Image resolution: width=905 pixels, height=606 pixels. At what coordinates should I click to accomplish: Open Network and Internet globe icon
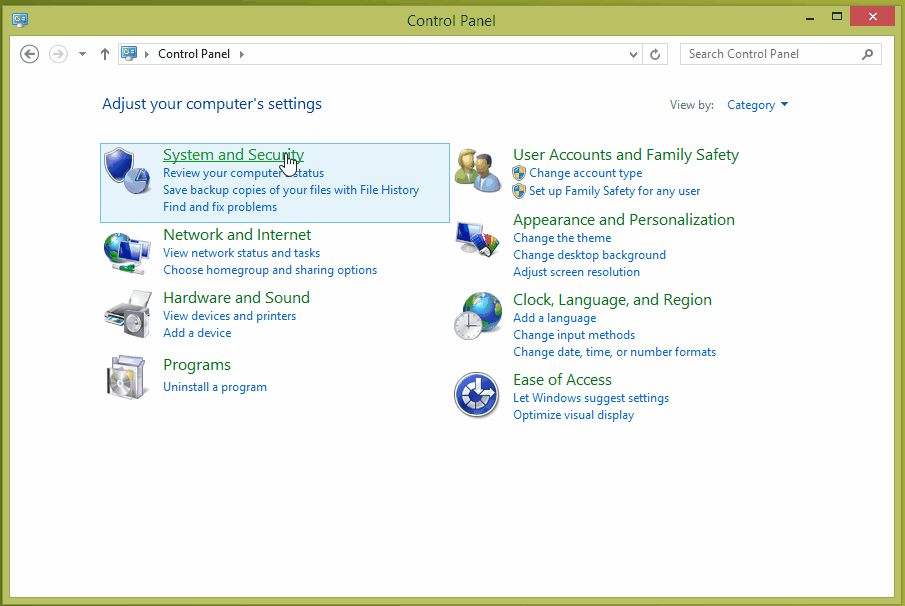(x=127, y=253)
